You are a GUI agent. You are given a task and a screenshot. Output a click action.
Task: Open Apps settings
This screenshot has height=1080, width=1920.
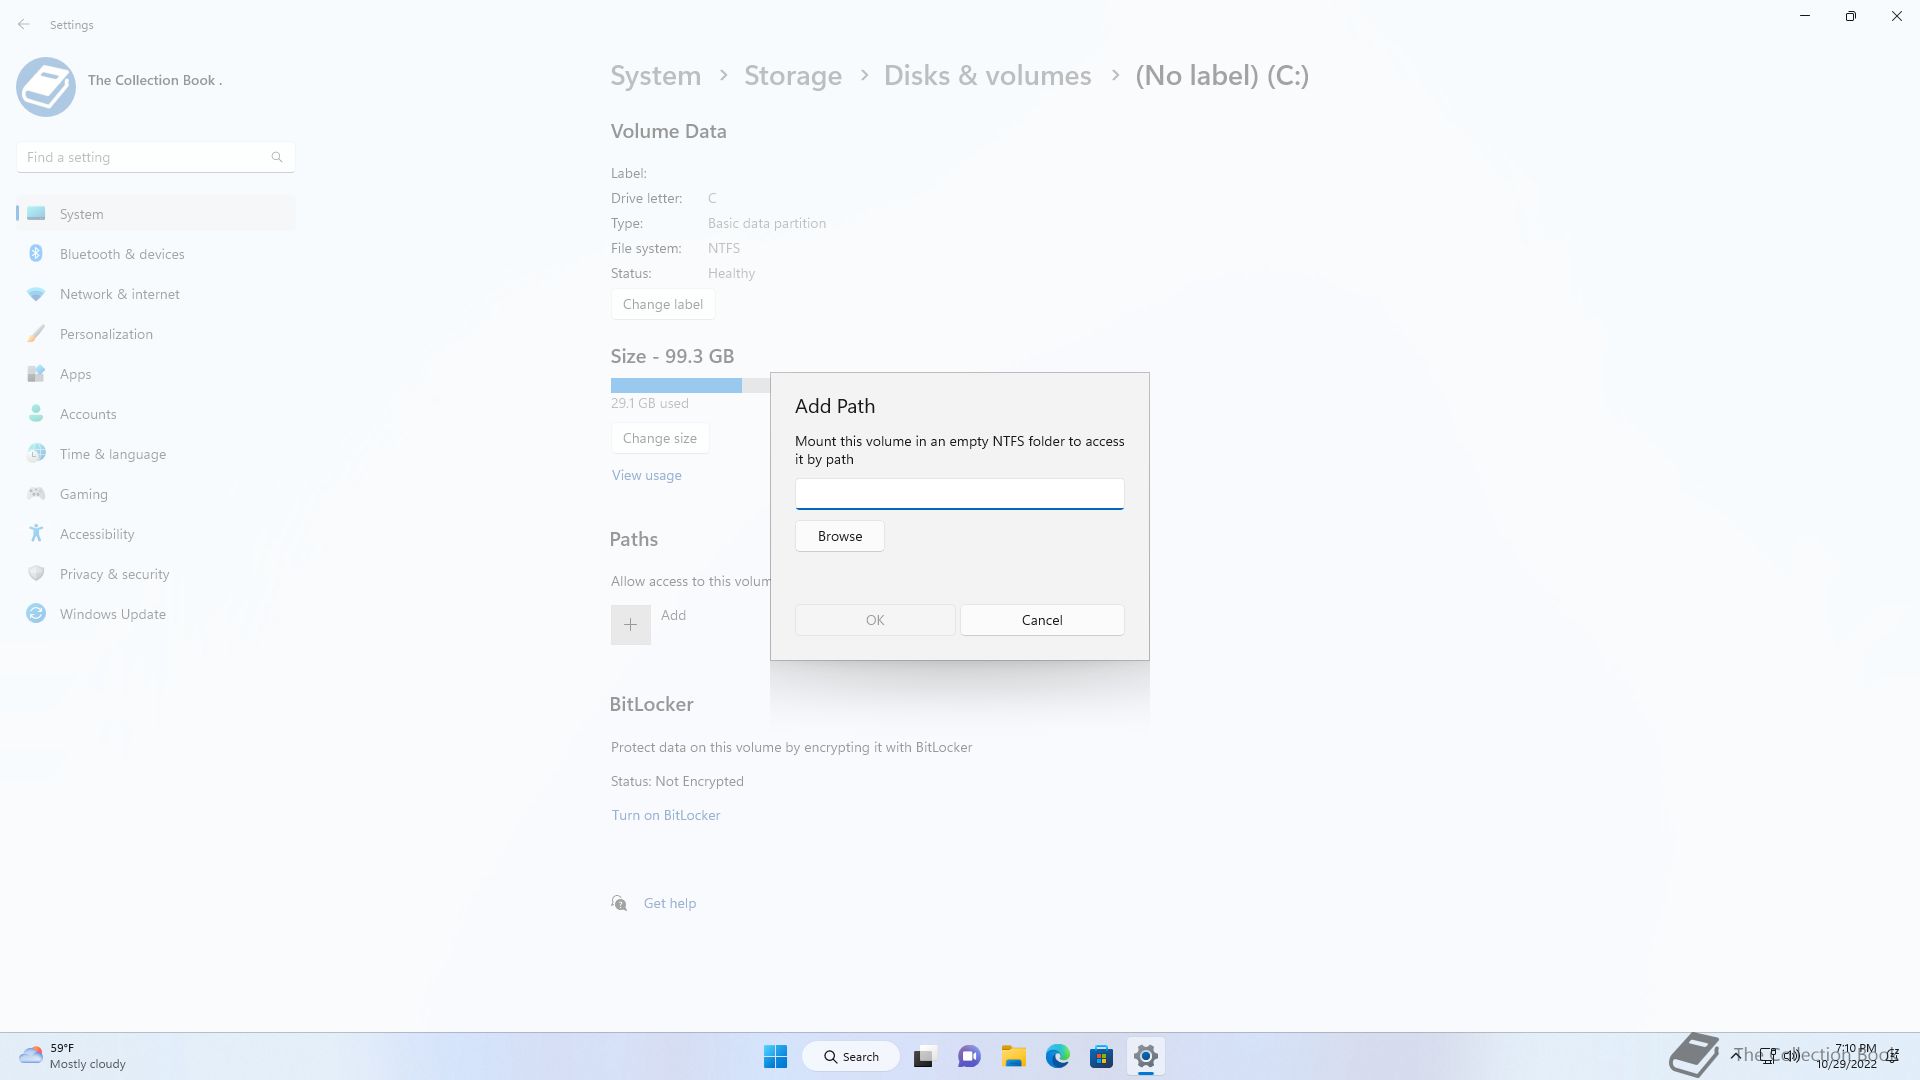pyautogui.click(x=155, y=374)
